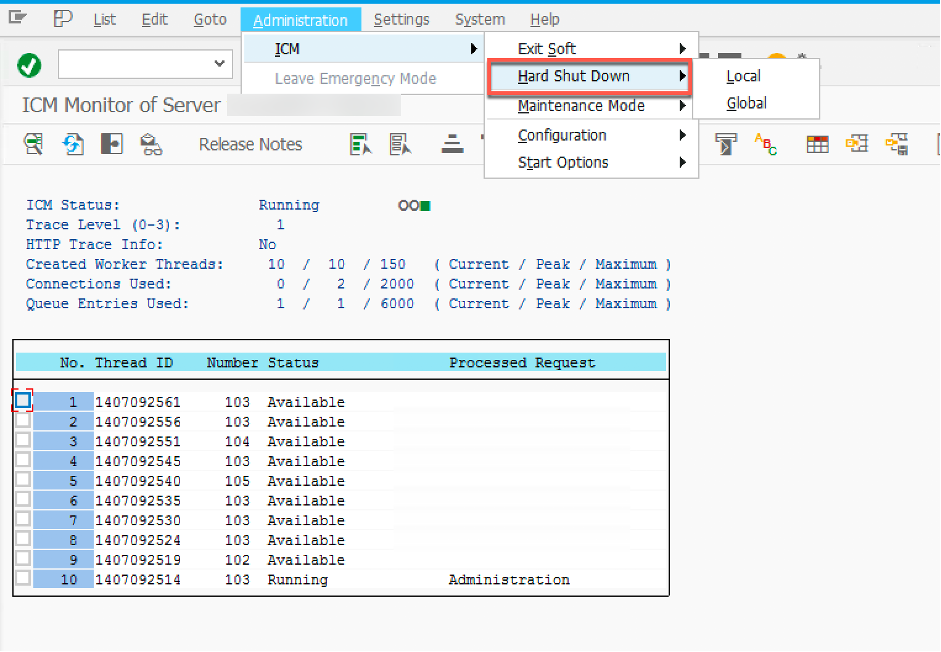Expand the ICM submenu

tap(362, 49)
